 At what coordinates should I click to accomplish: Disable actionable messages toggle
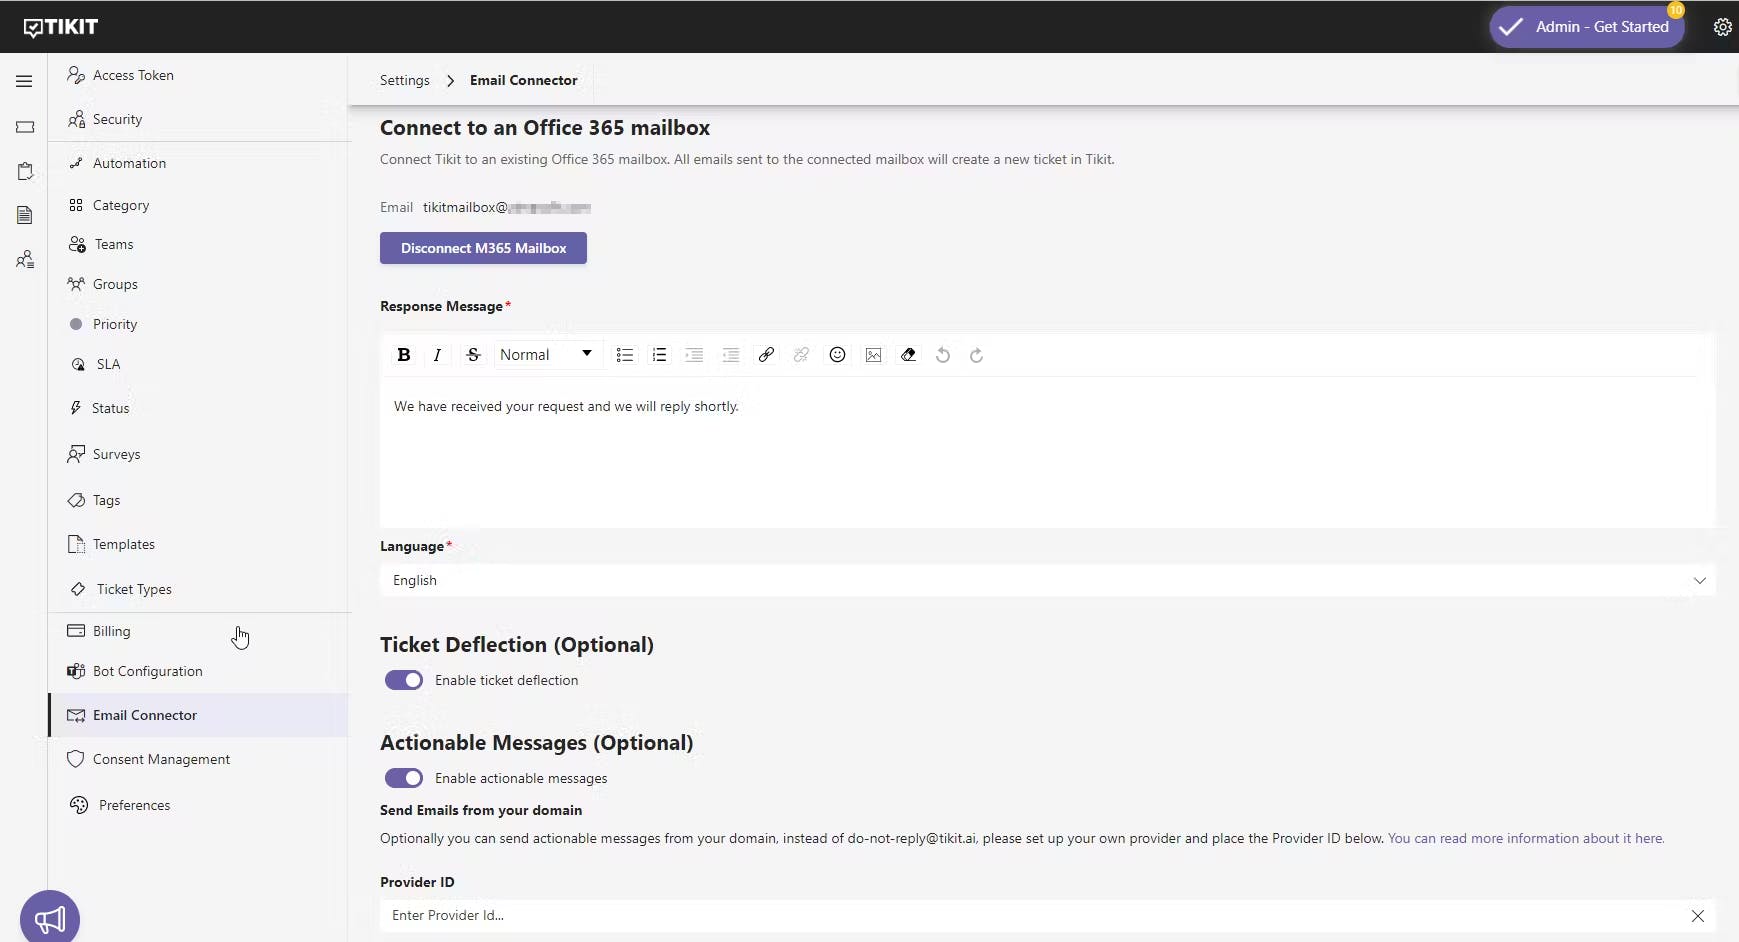404,778
